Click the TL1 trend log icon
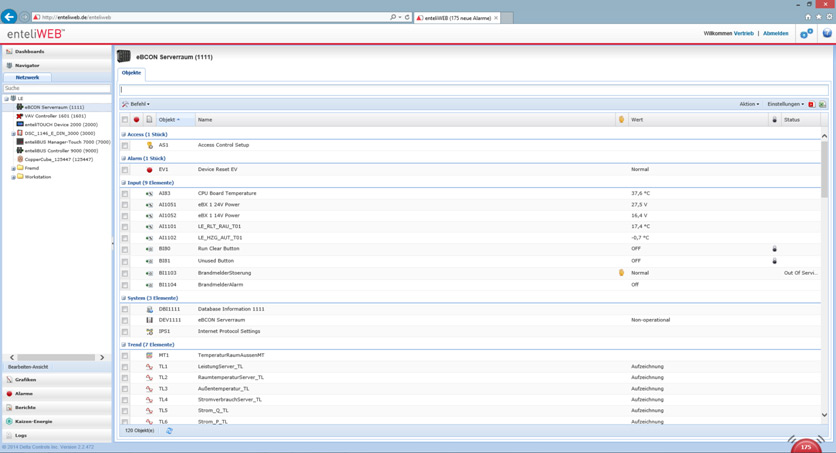The image size is (836, 453). pyautogui.click(x=149, y=367)
